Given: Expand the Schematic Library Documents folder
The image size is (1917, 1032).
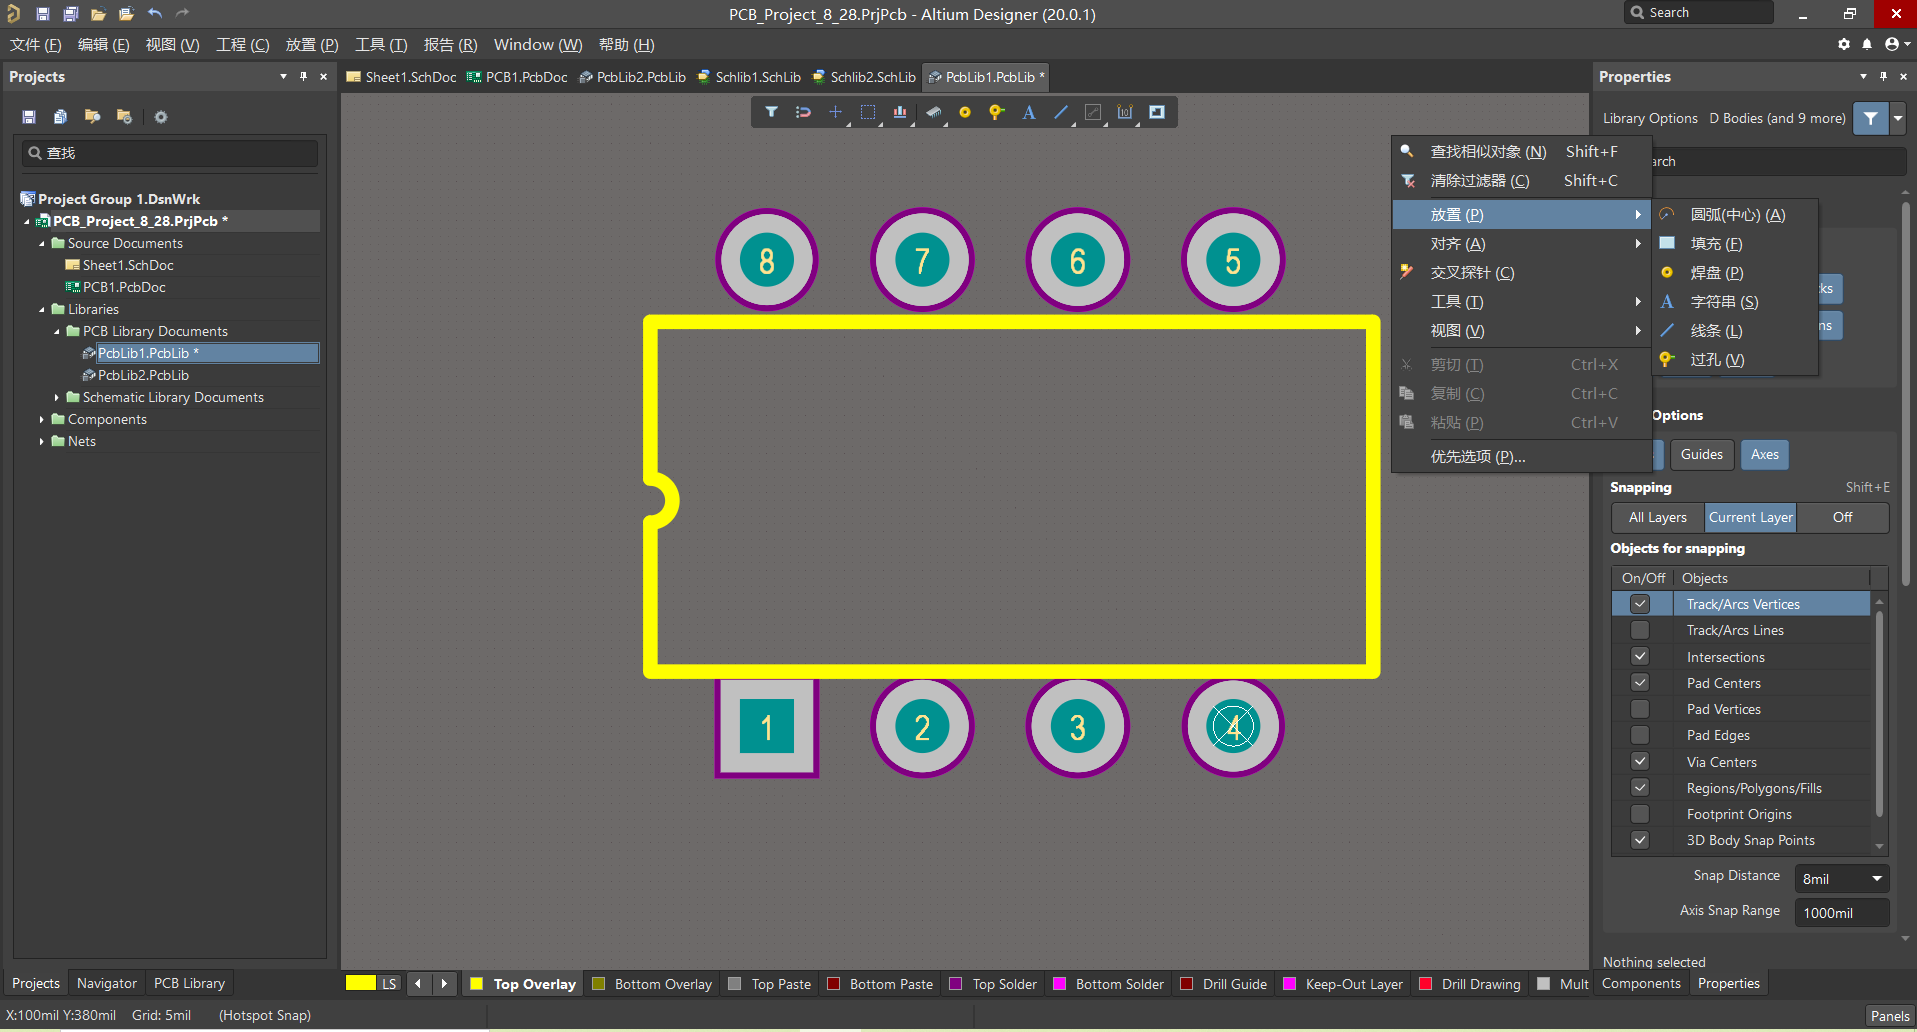Looking at the screenshot, I should pyautogui.click(x=57, y=397).
